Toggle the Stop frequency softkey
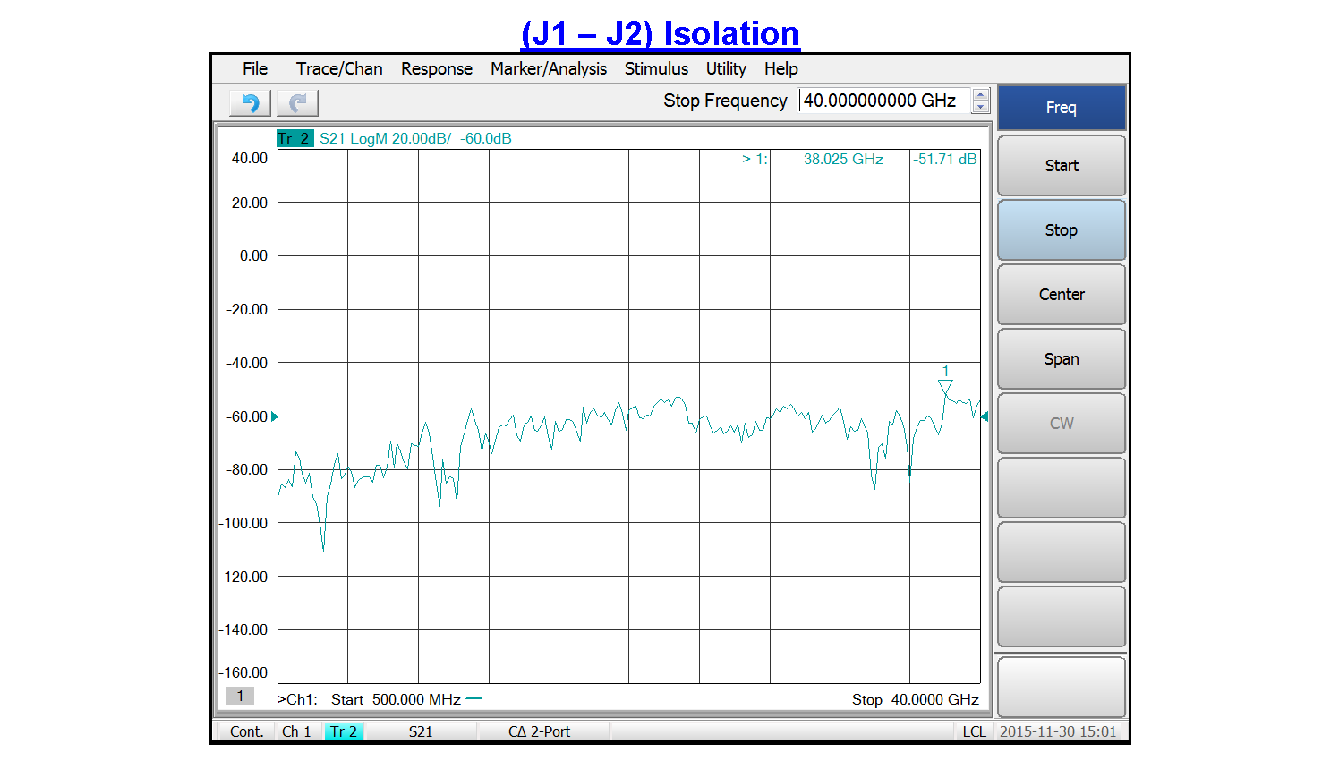This screenshot has width=1341, height=762. (x=1061, y=229)
